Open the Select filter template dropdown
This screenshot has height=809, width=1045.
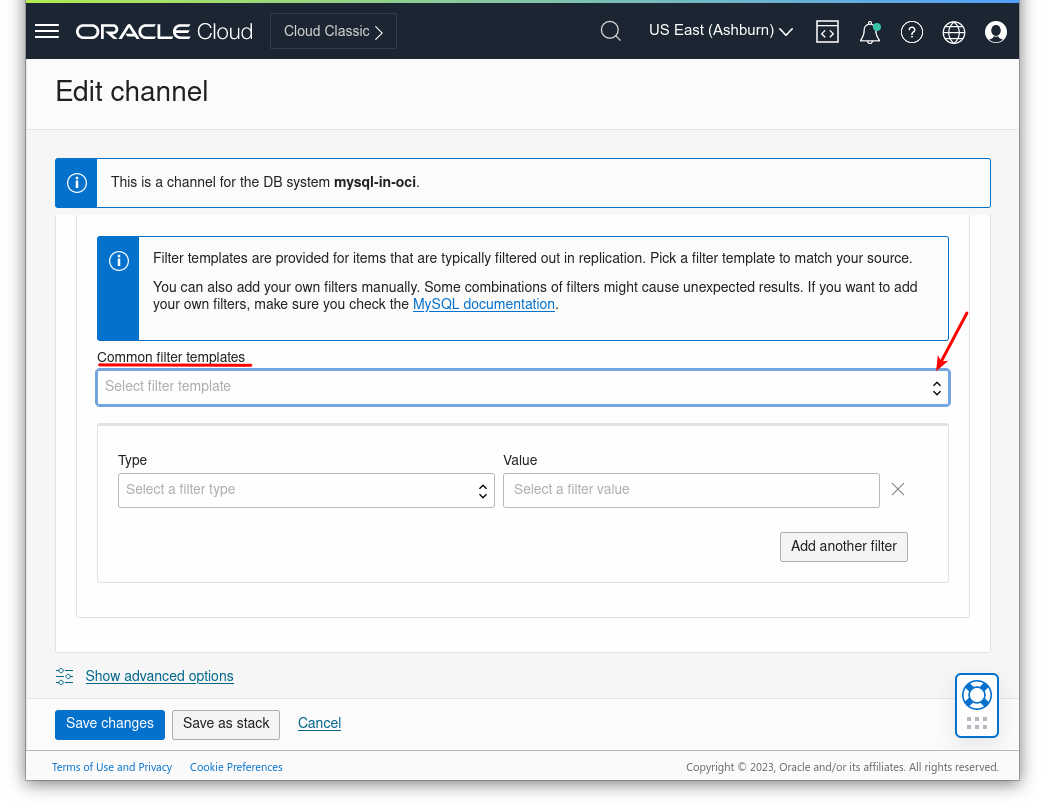522,387
